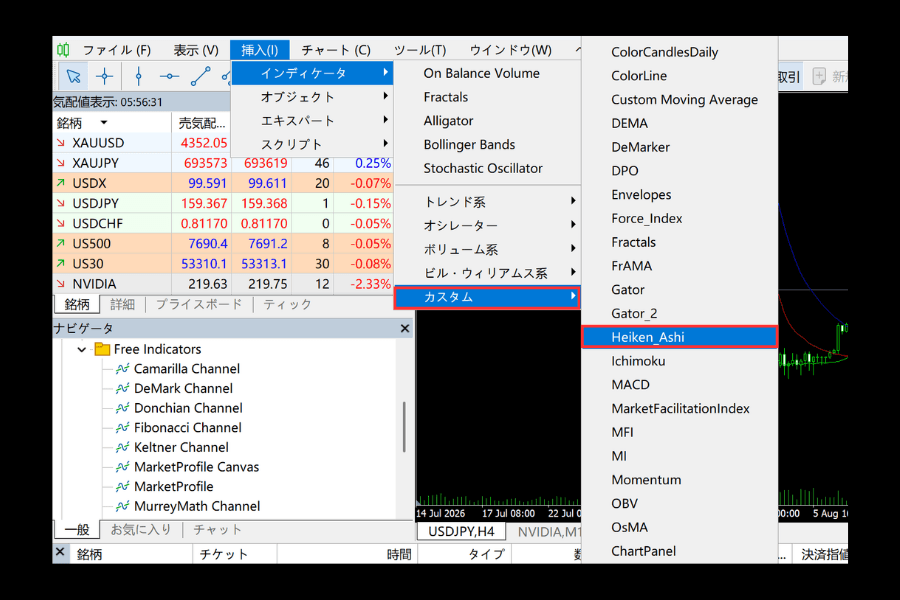The width and height of the screenshot is (900, 600).
Task: Open the 挿入(I) menu
Action: point(259,51)
